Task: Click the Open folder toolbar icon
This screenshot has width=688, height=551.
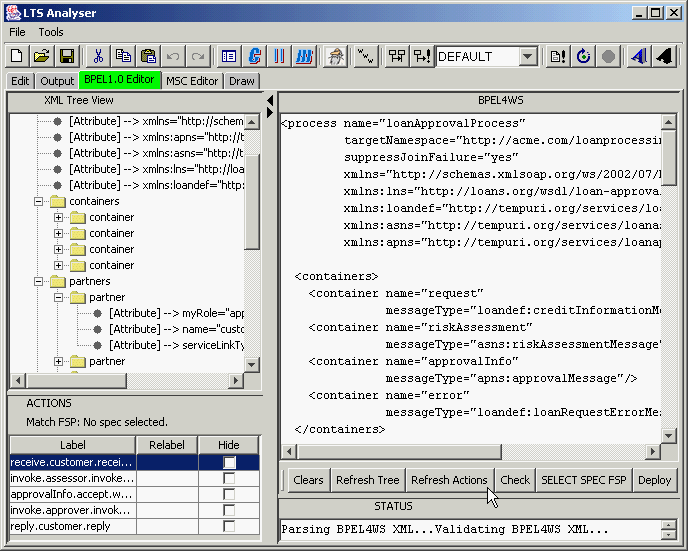Action: [41, 56]
